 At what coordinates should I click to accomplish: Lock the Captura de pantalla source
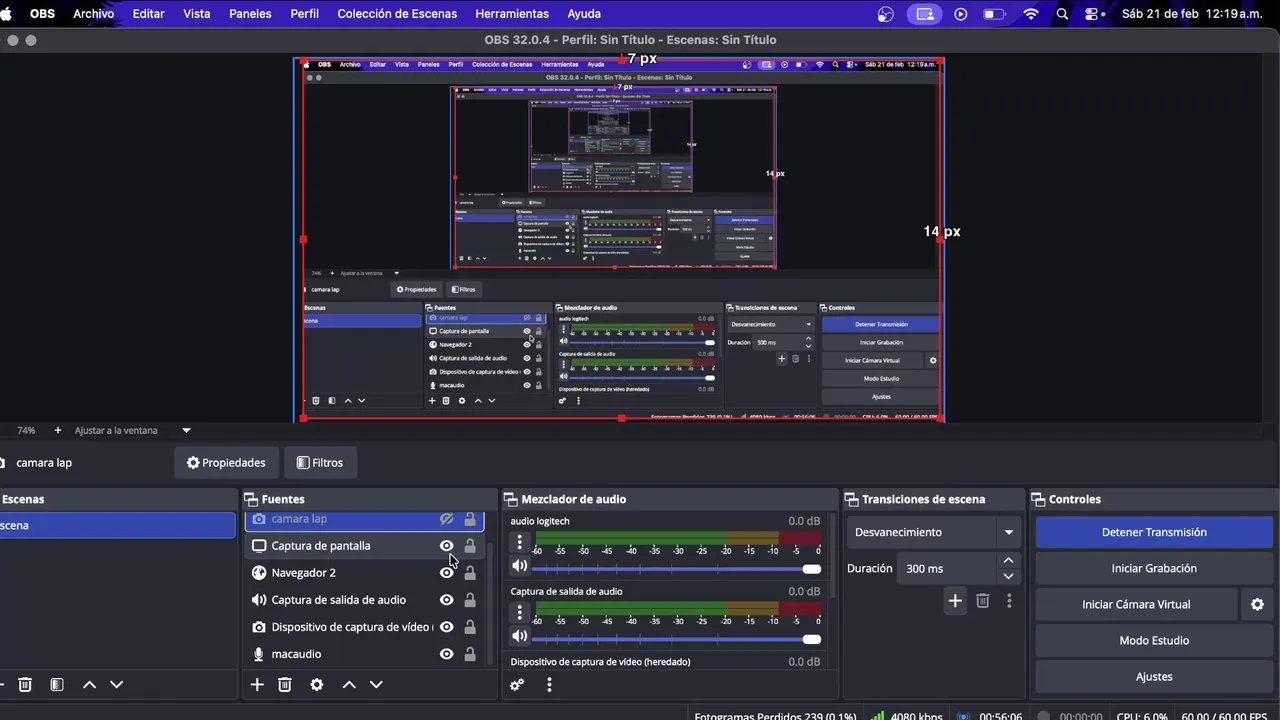(470, 546)
